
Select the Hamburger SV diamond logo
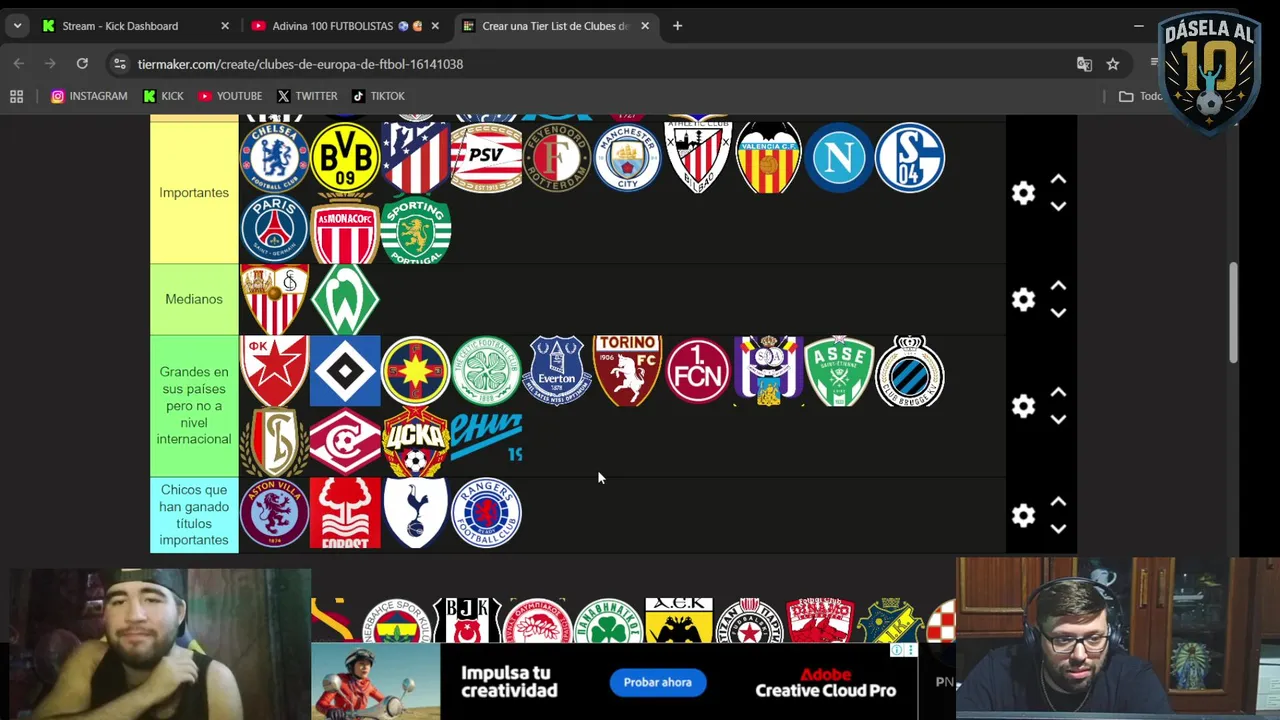coord(345,371)
